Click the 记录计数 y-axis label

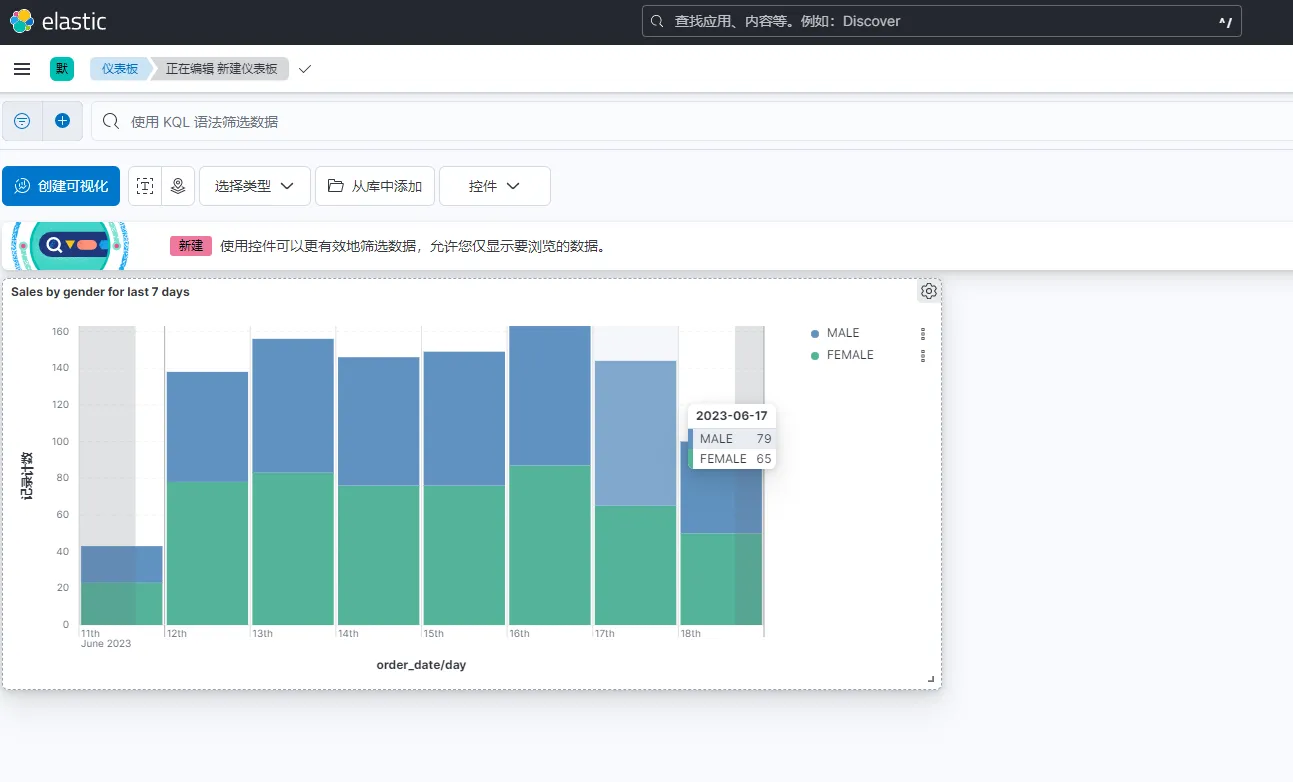[x=28, y=476]
